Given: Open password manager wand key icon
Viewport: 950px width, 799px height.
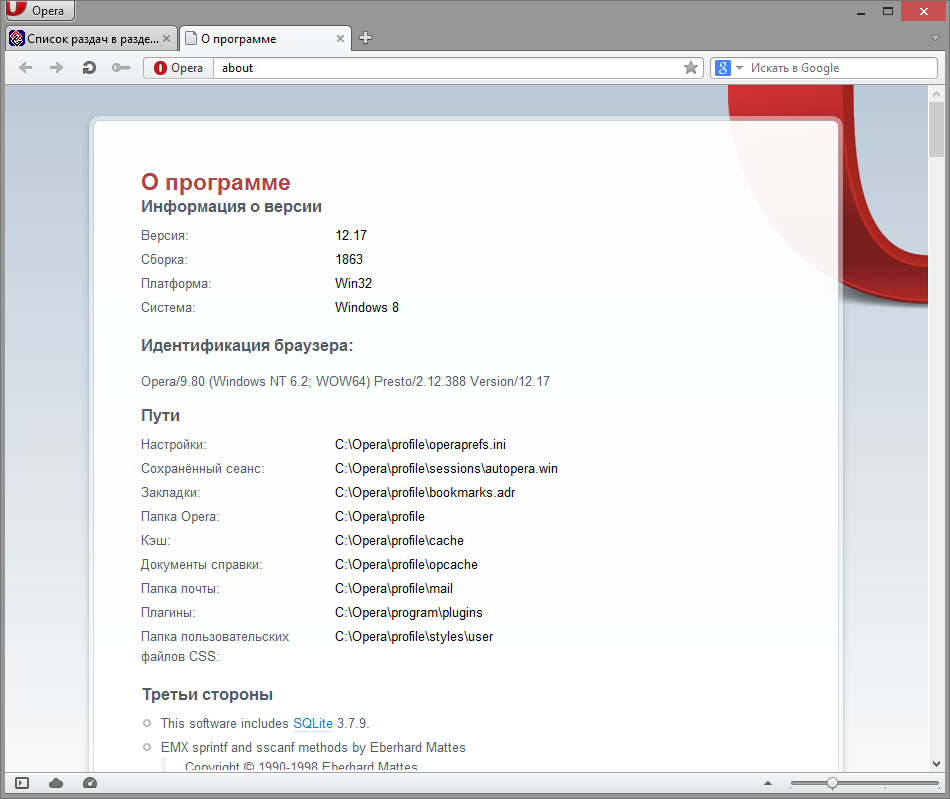Looking at the screenshot, I should 121,68.
